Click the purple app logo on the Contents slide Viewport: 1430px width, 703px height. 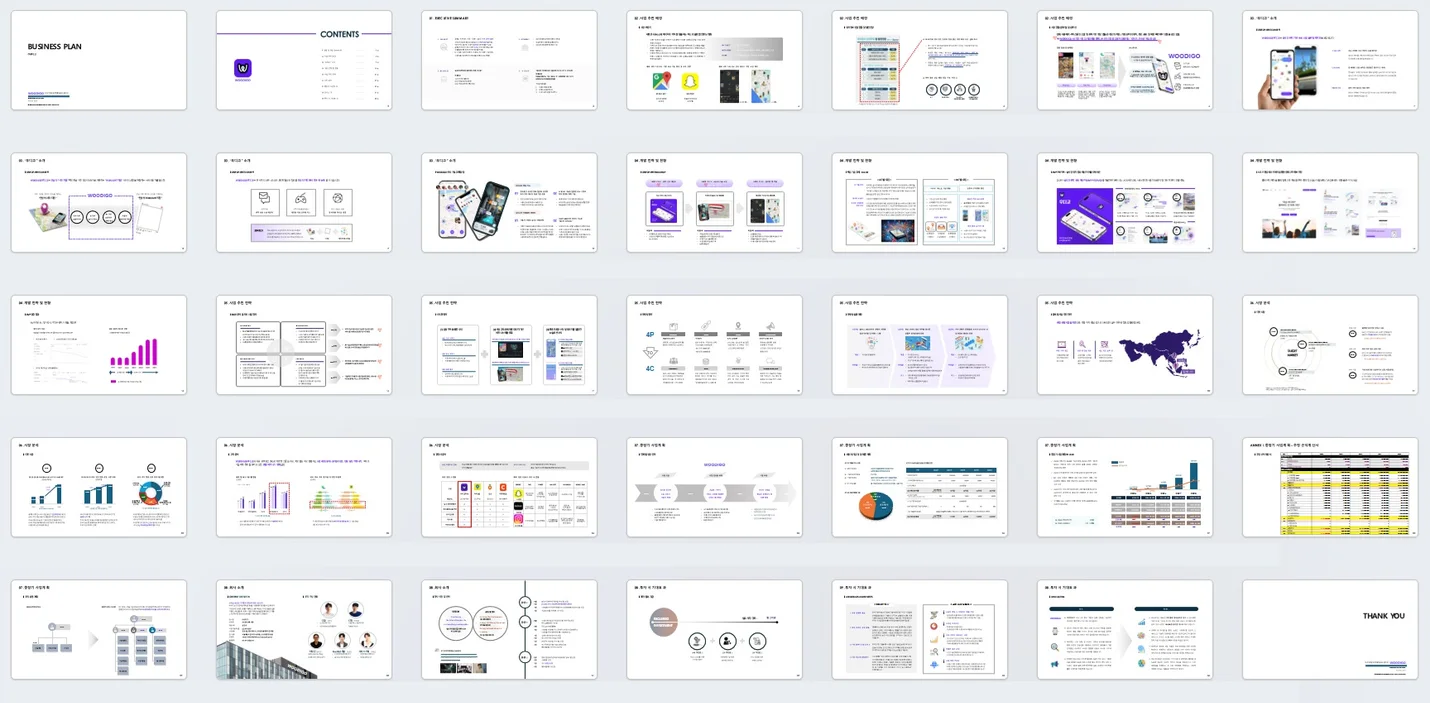[x=243, y=68]
